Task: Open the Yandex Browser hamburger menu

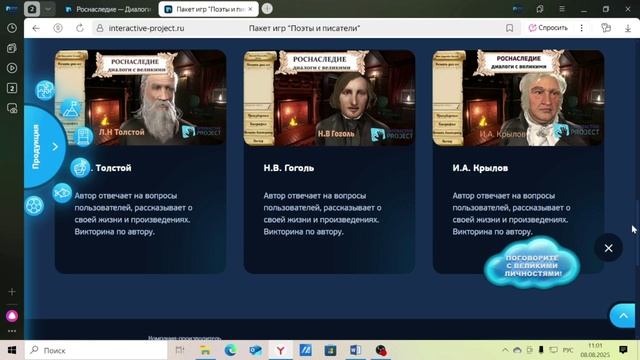Action: [562, 9]
